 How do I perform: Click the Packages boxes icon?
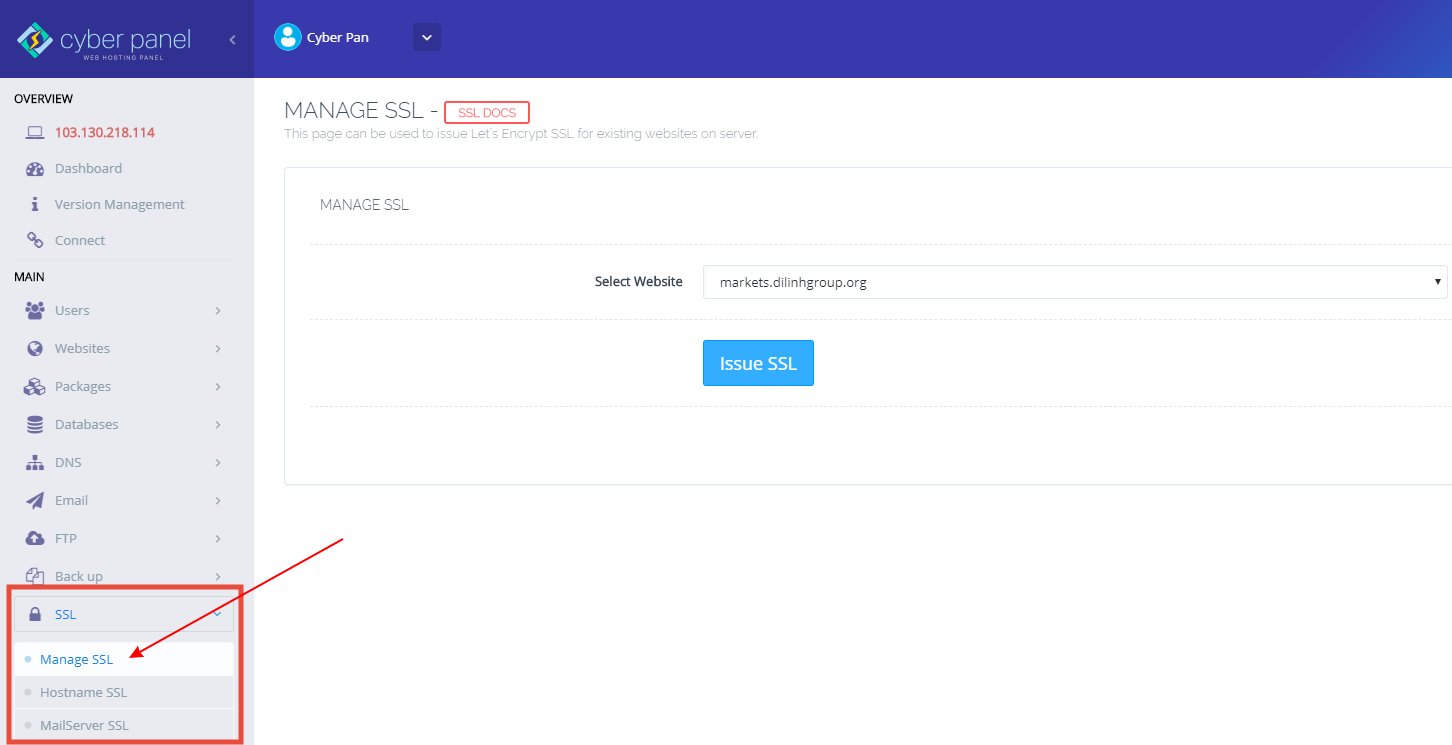coord(35,386)
